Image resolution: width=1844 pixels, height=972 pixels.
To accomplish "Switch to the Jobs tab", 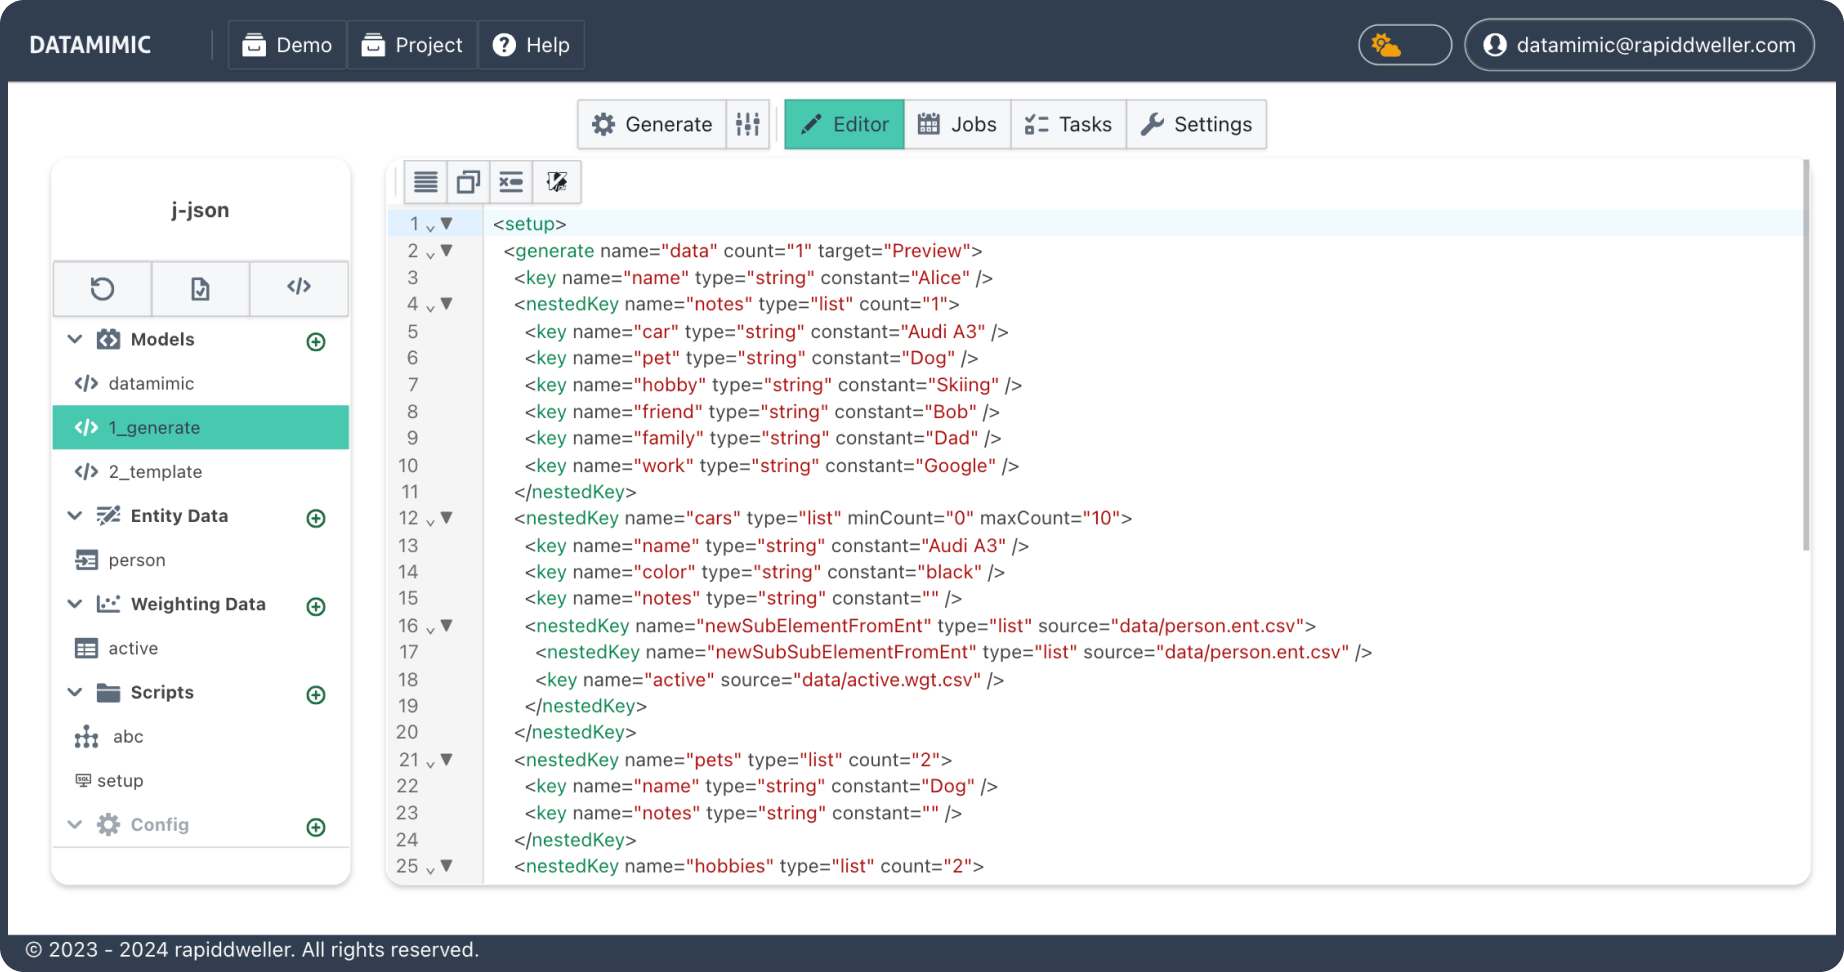I will pyautogui.click(x=956, y=124).
